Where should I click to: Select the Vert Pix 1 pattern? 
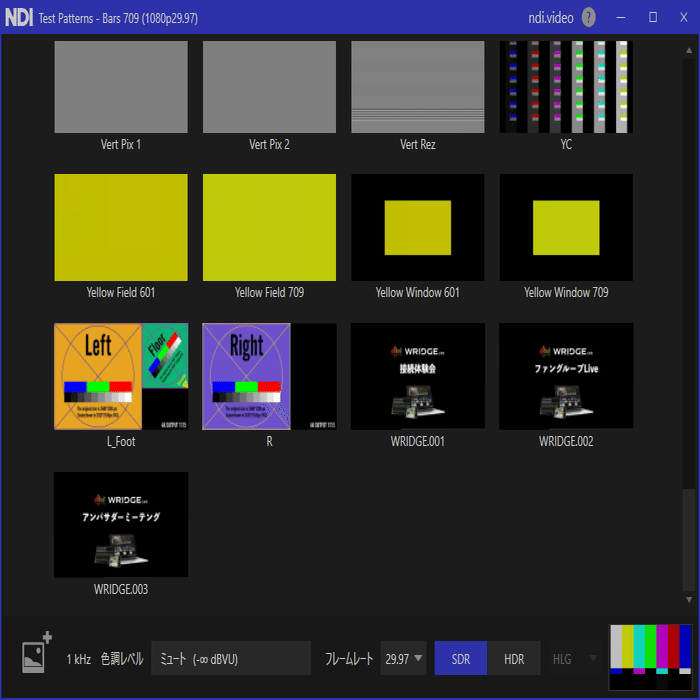(x=121, y=87)
